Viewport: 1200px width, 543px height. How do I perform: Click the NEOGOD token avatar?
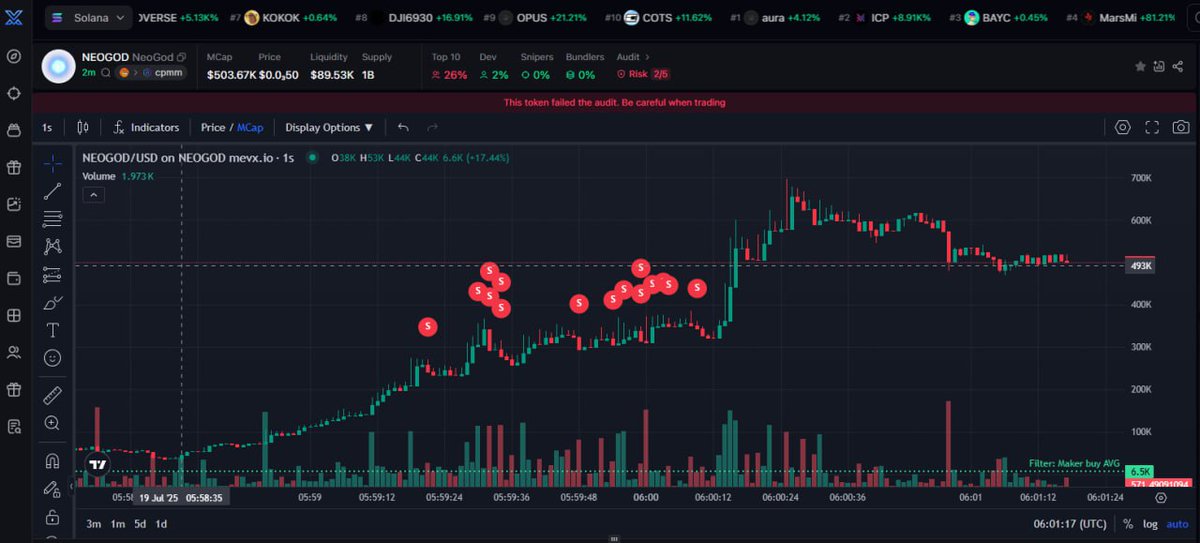(59, 66)
